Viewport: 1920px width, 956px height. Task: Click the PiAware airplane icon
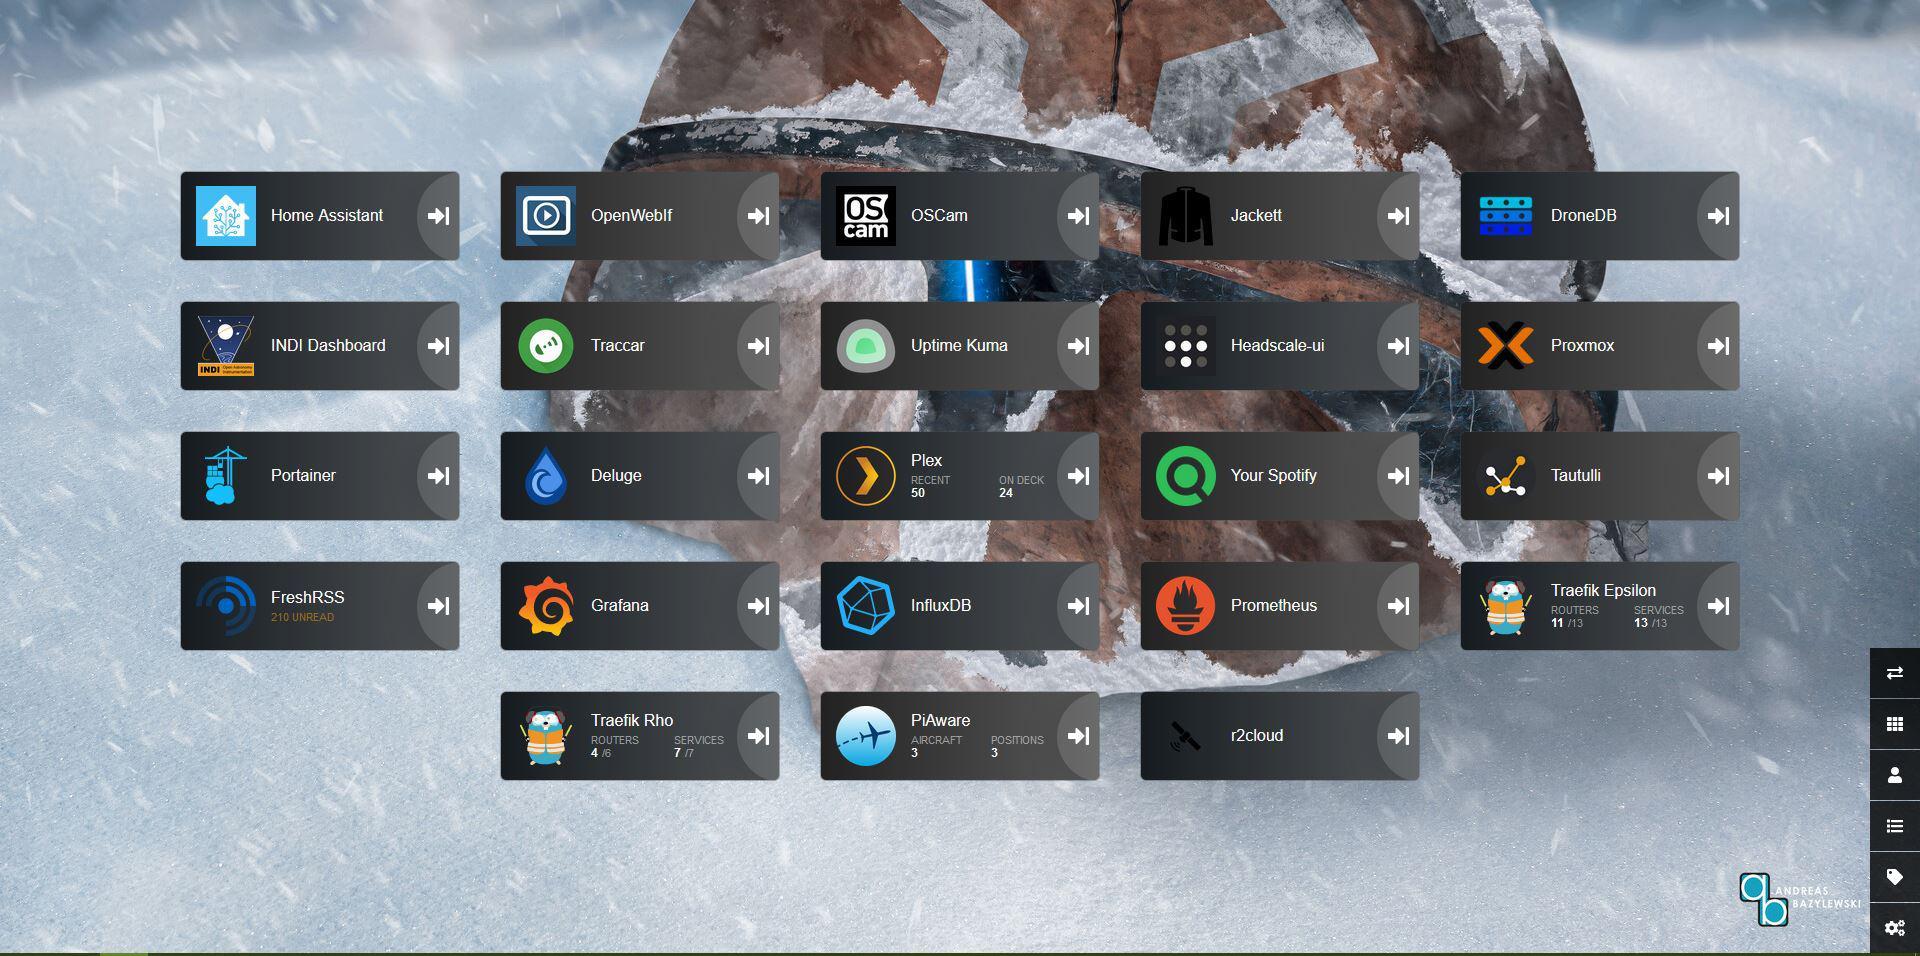(x=865, y=736)
